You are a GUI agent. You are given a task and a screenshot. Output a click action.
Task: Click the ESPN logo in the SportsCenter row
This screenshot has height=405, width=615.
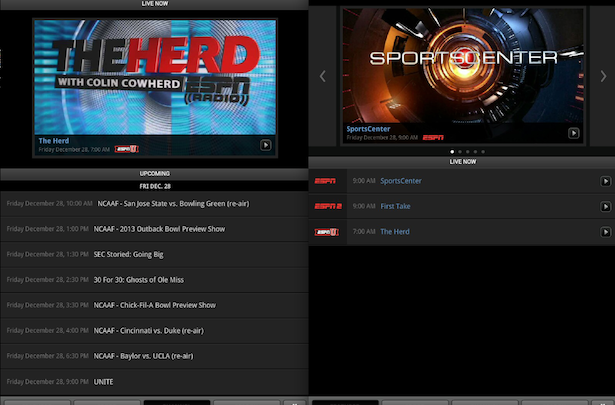coord(325,181)
